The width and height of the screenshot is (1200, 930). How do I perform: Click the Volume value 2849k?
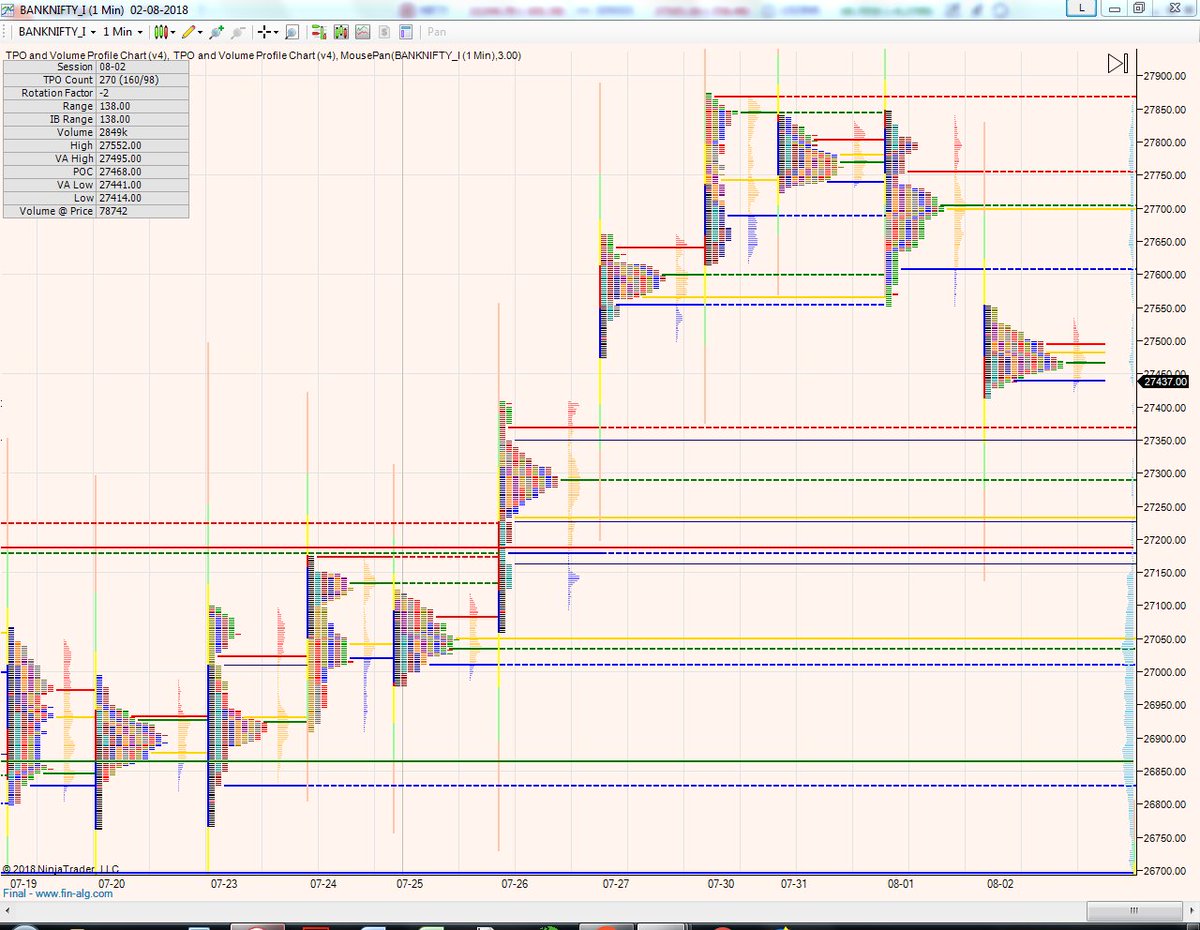(113, 132)
